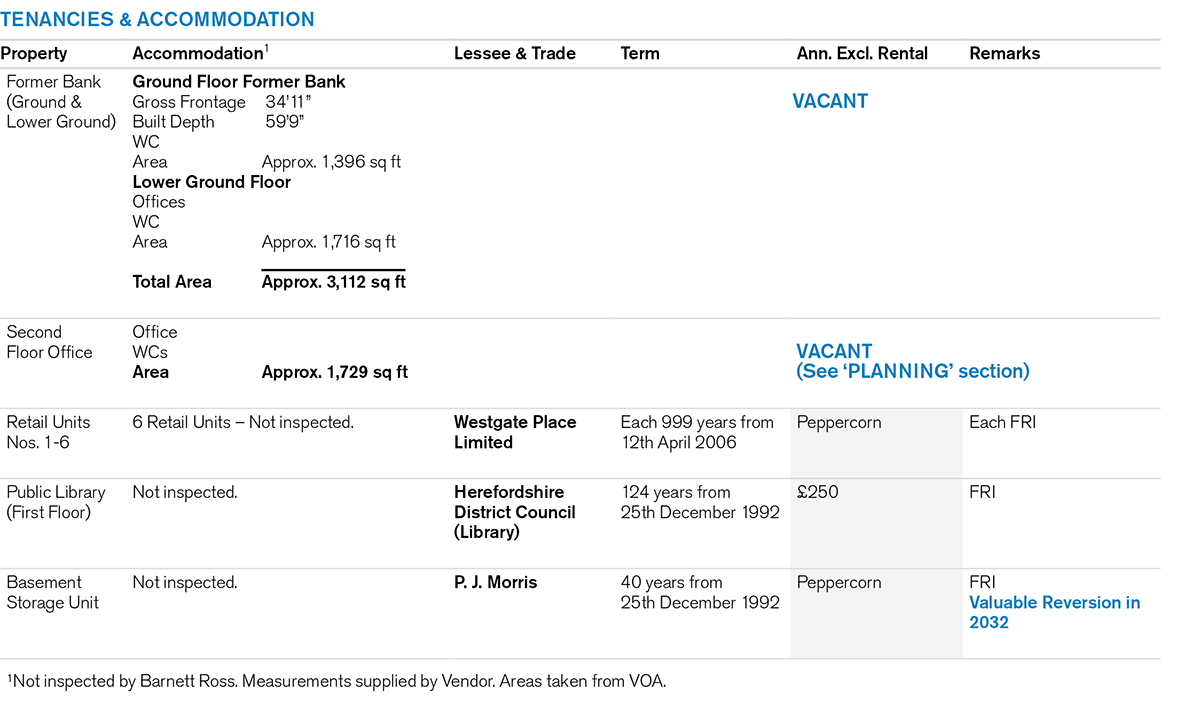
Task: Click the 'Valuable Reversion in 2032' blue text
Action: (1054, 612)
